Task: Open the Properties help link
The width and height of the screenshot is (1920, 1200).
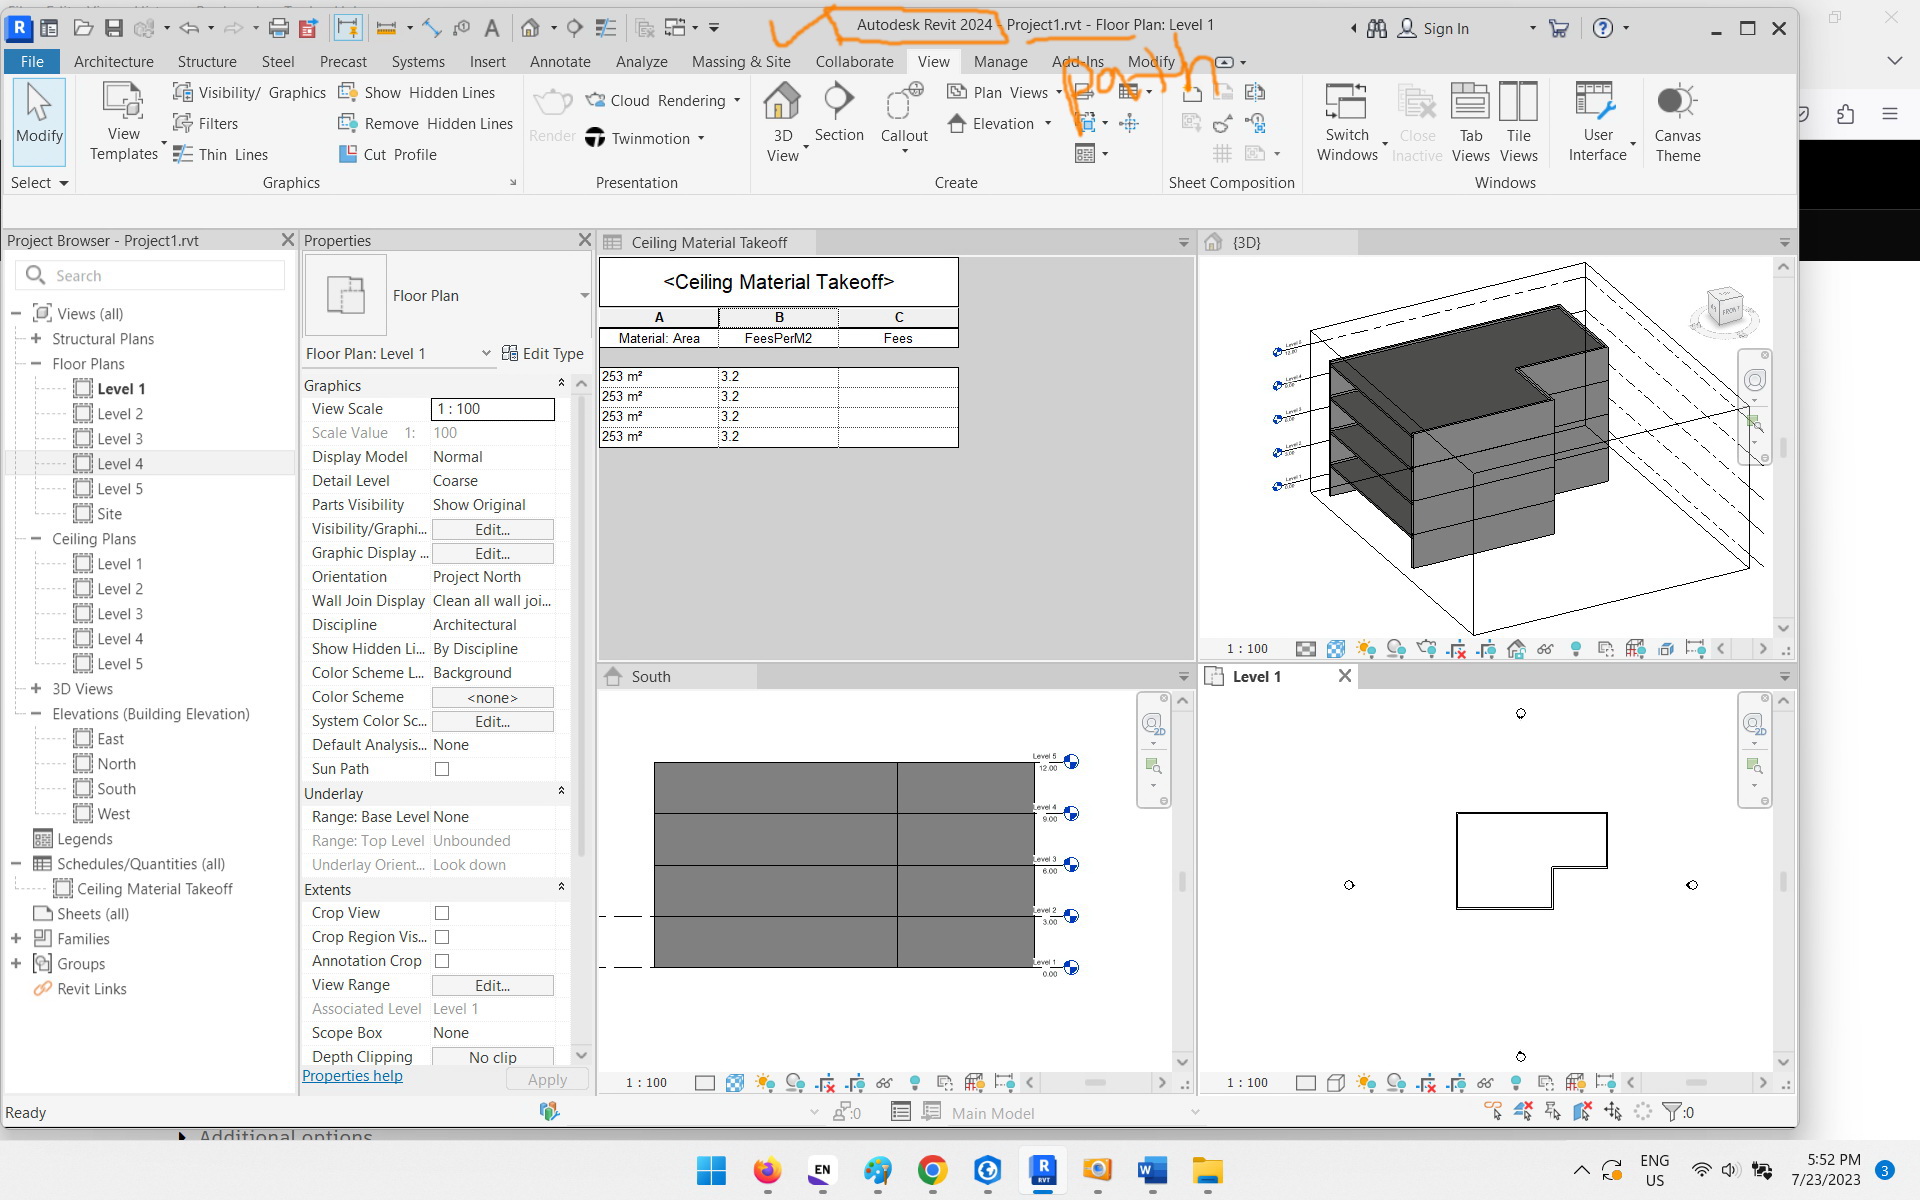Action: (x=352, y=1075)
